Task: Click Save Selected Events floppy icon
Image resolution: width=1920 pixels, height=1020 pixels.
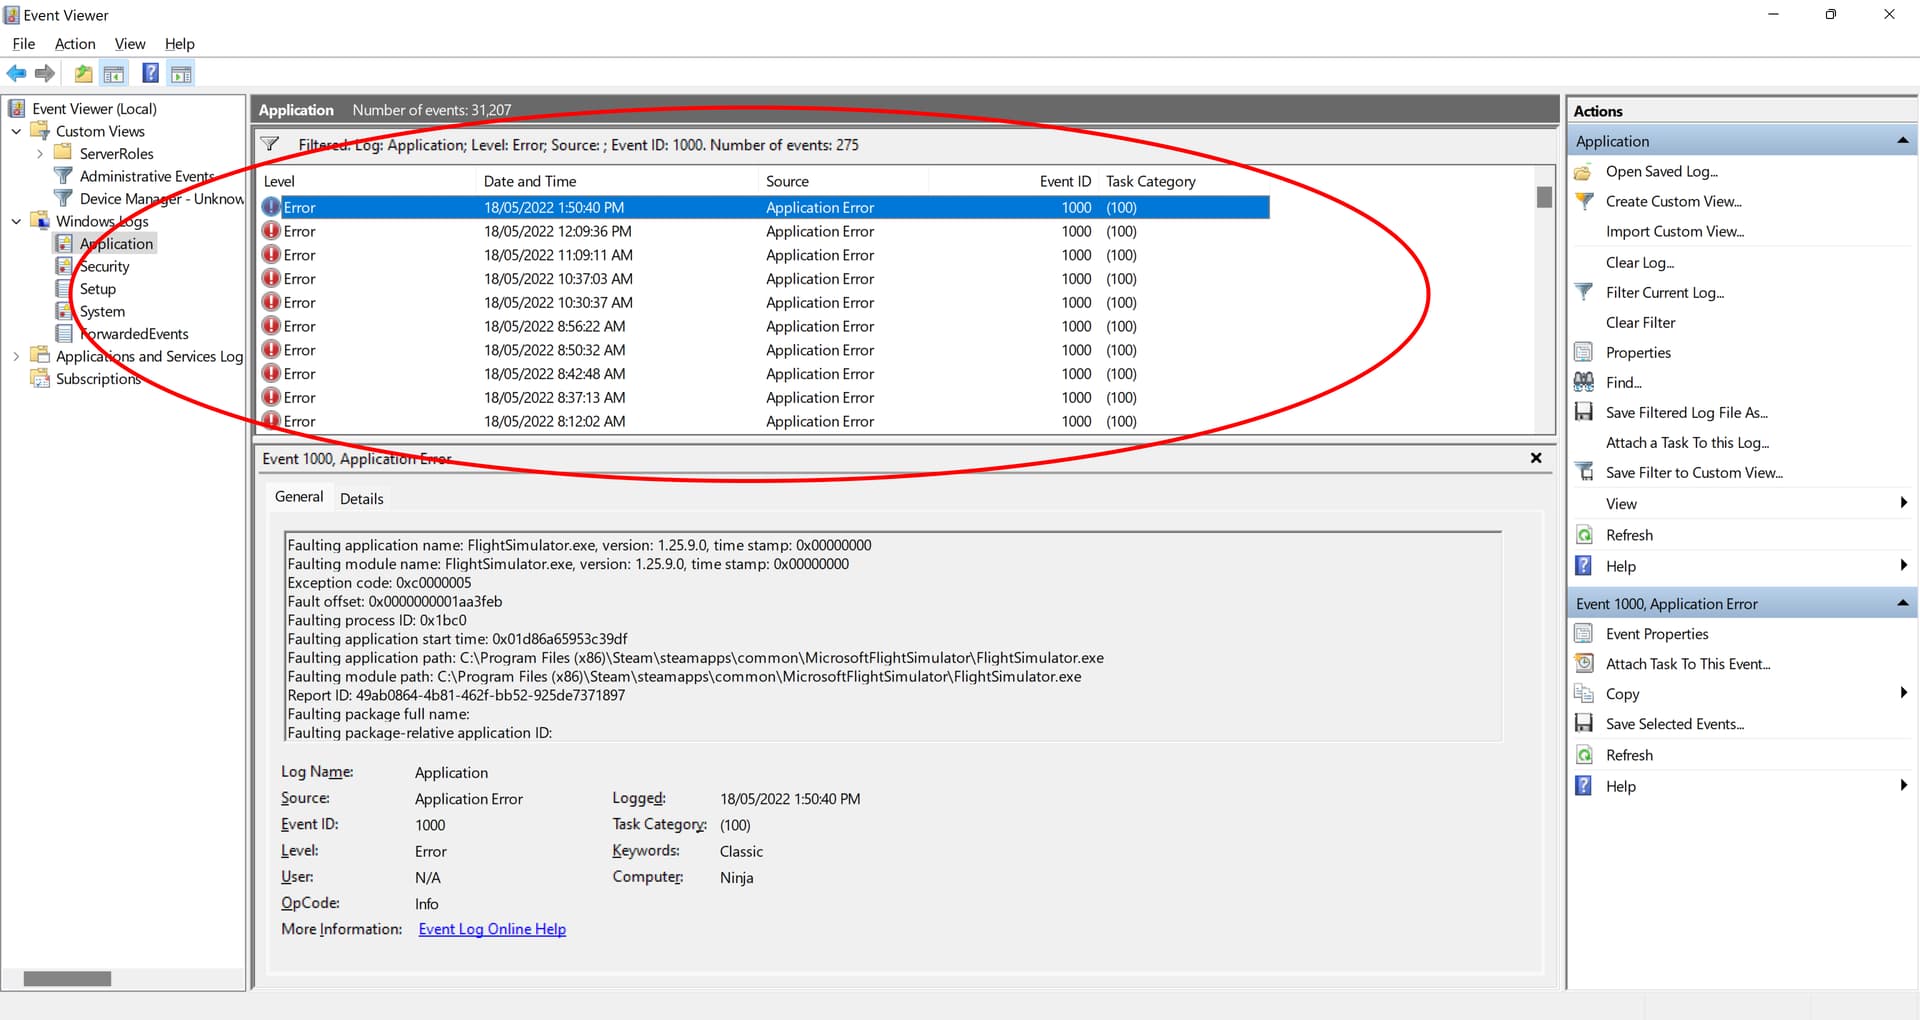Action: [x=1584, y=724]
